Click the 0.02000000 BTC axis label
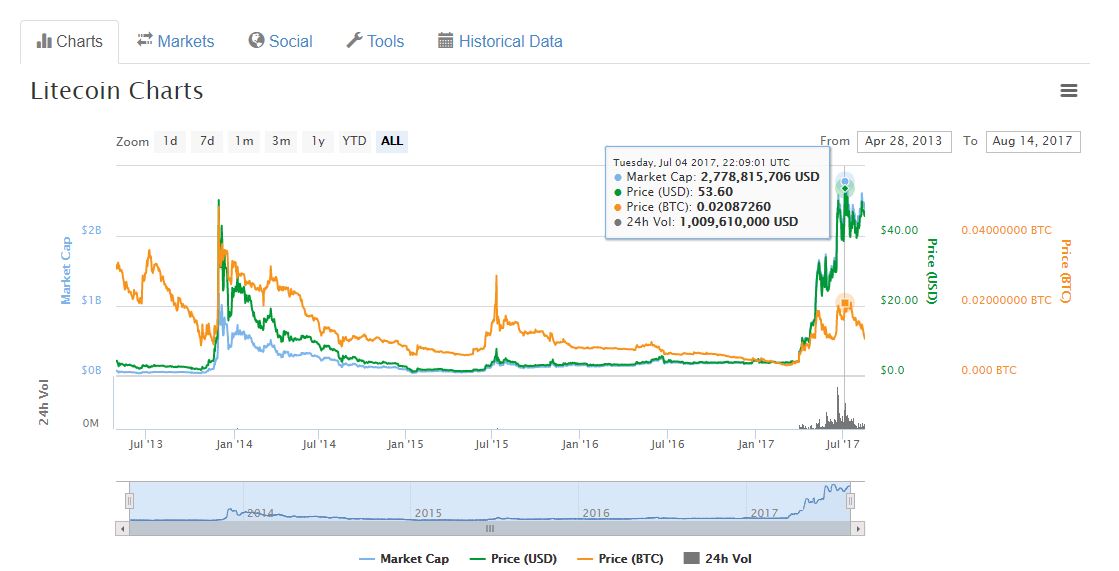This screenshot has width=1119, height=571. pyautogui.click(x=1006, y=300)
